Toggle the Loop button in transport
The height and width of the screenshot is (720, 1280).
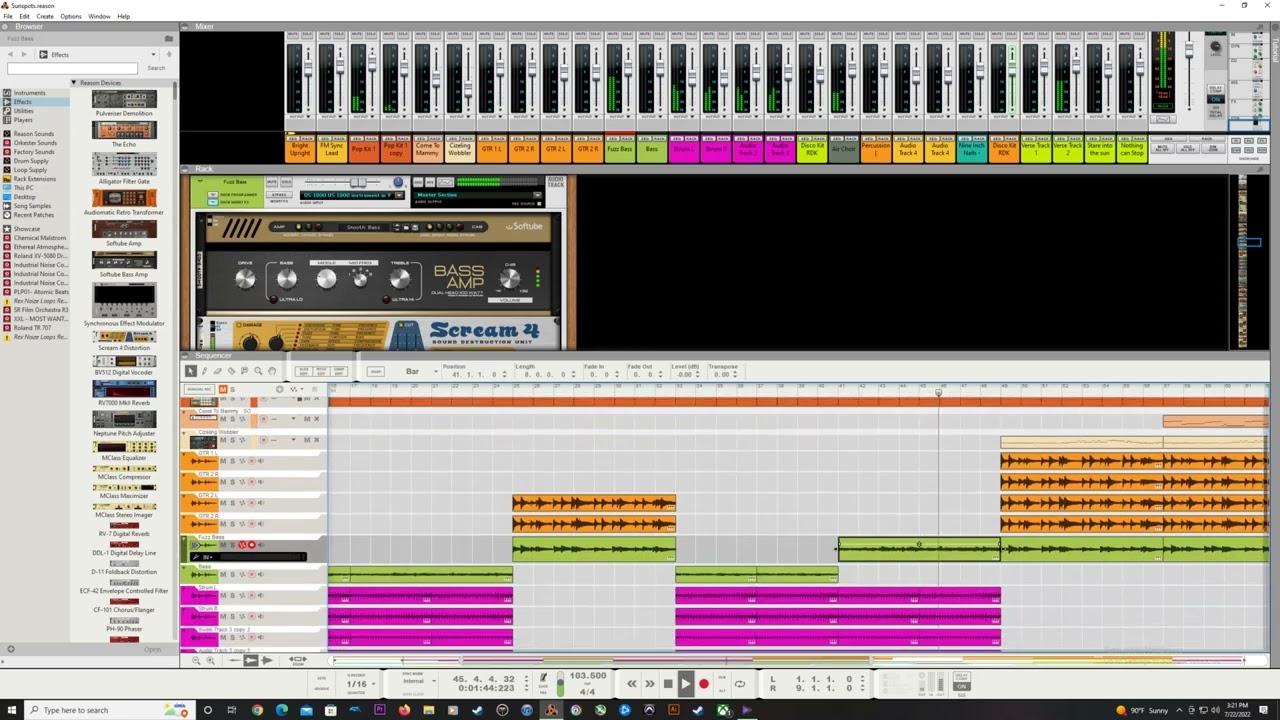point(740,684)
